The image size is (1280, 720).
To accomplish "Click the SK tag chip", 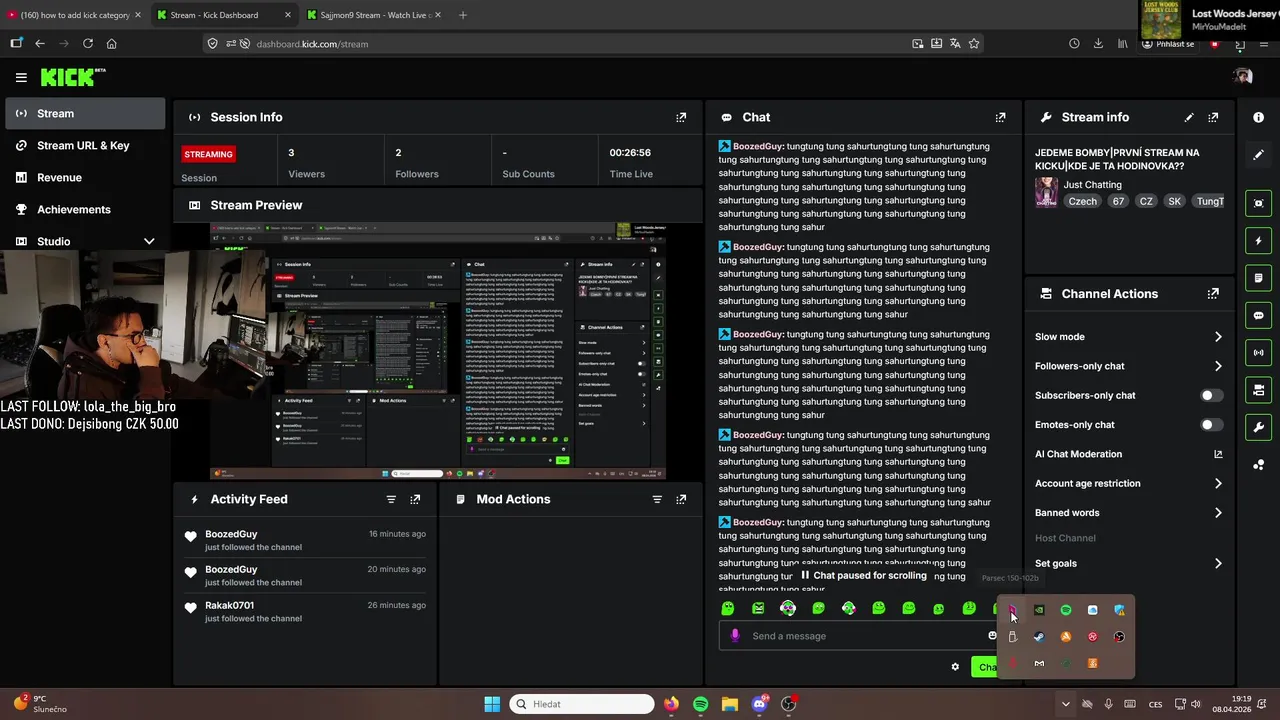I will pos(1174,201).
